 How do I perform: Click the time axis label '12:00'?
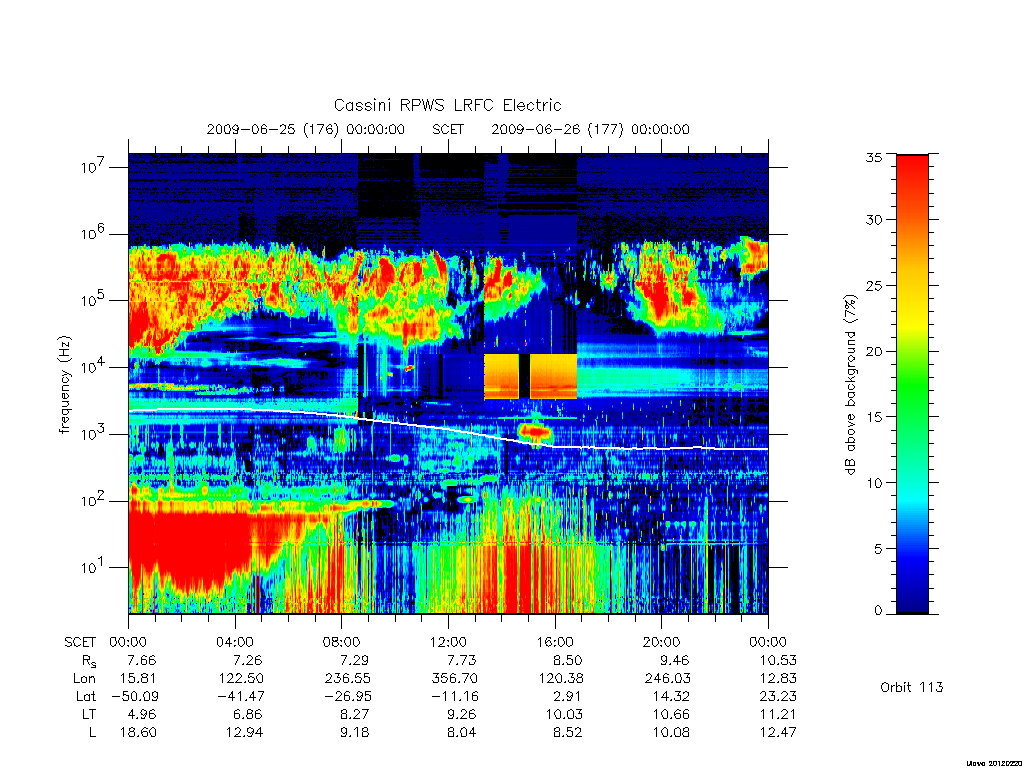tap(448, 642)
